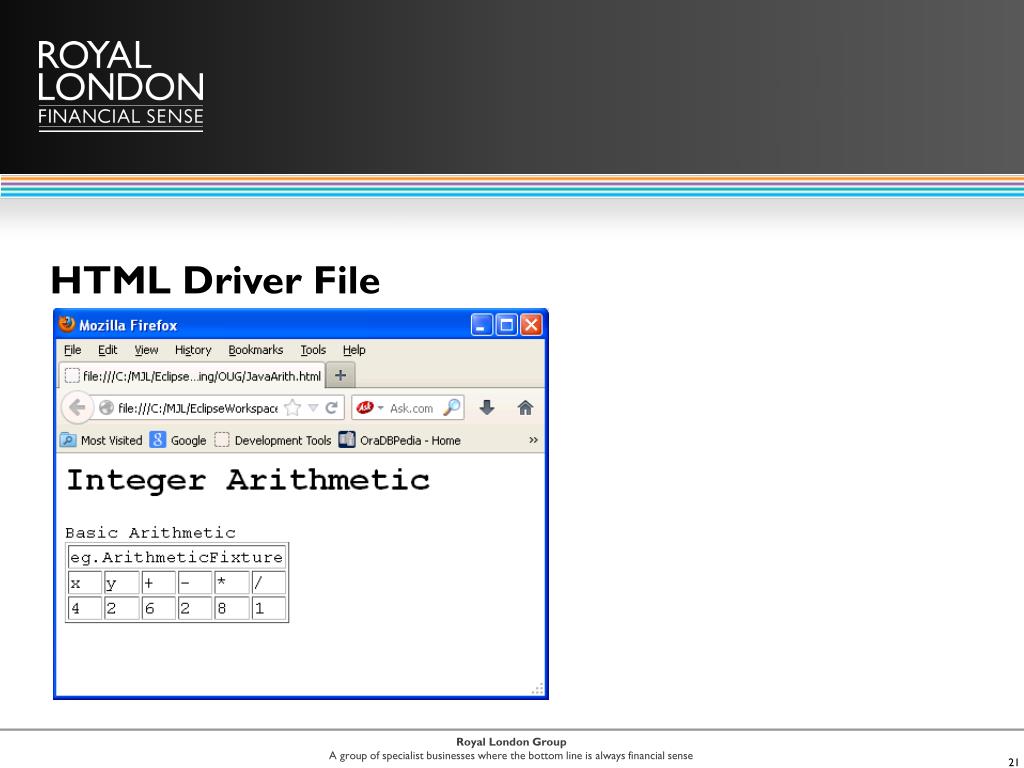This screenshot has height=768, width=1024.
Task: Maximize the Mozilla Firefox window
Action: click(507, 325)
